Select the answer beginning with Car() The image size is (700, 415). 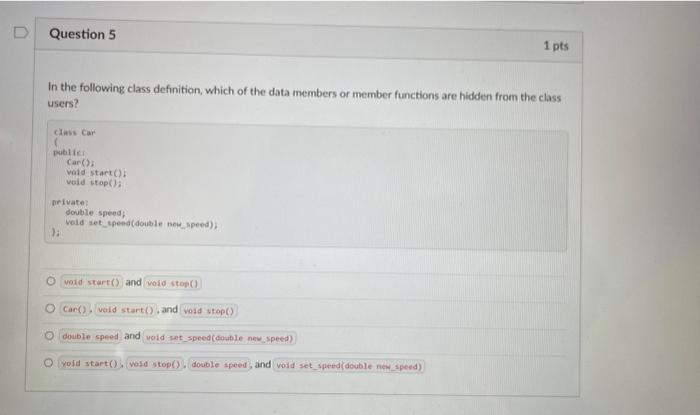50,308
